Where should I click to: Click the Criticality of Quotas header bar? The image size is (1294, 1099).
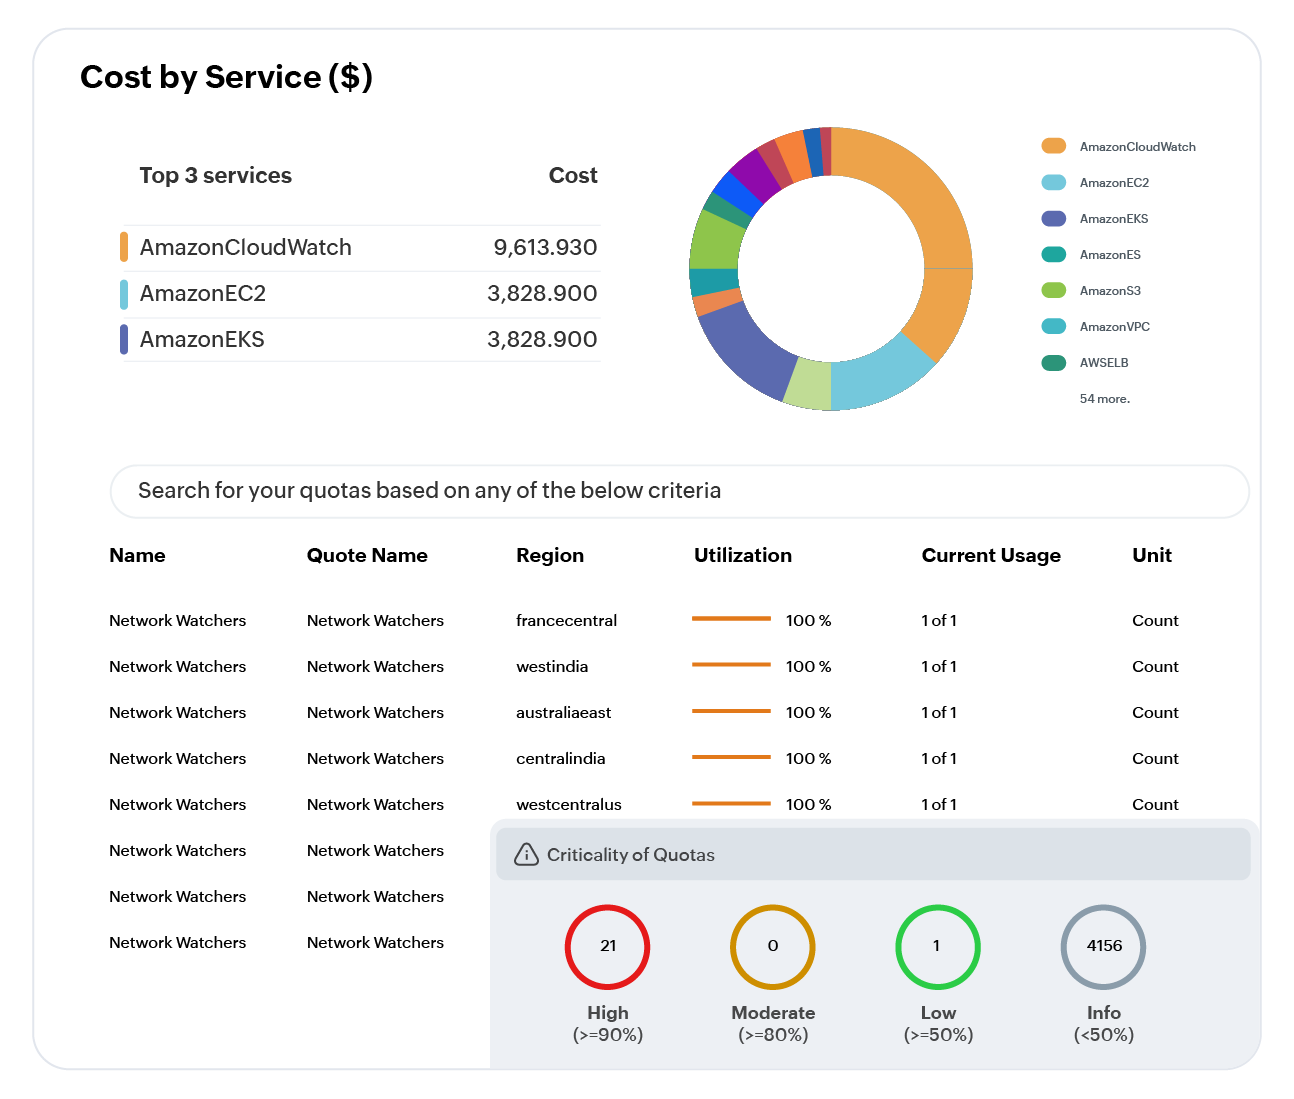(x=873, y=854)
